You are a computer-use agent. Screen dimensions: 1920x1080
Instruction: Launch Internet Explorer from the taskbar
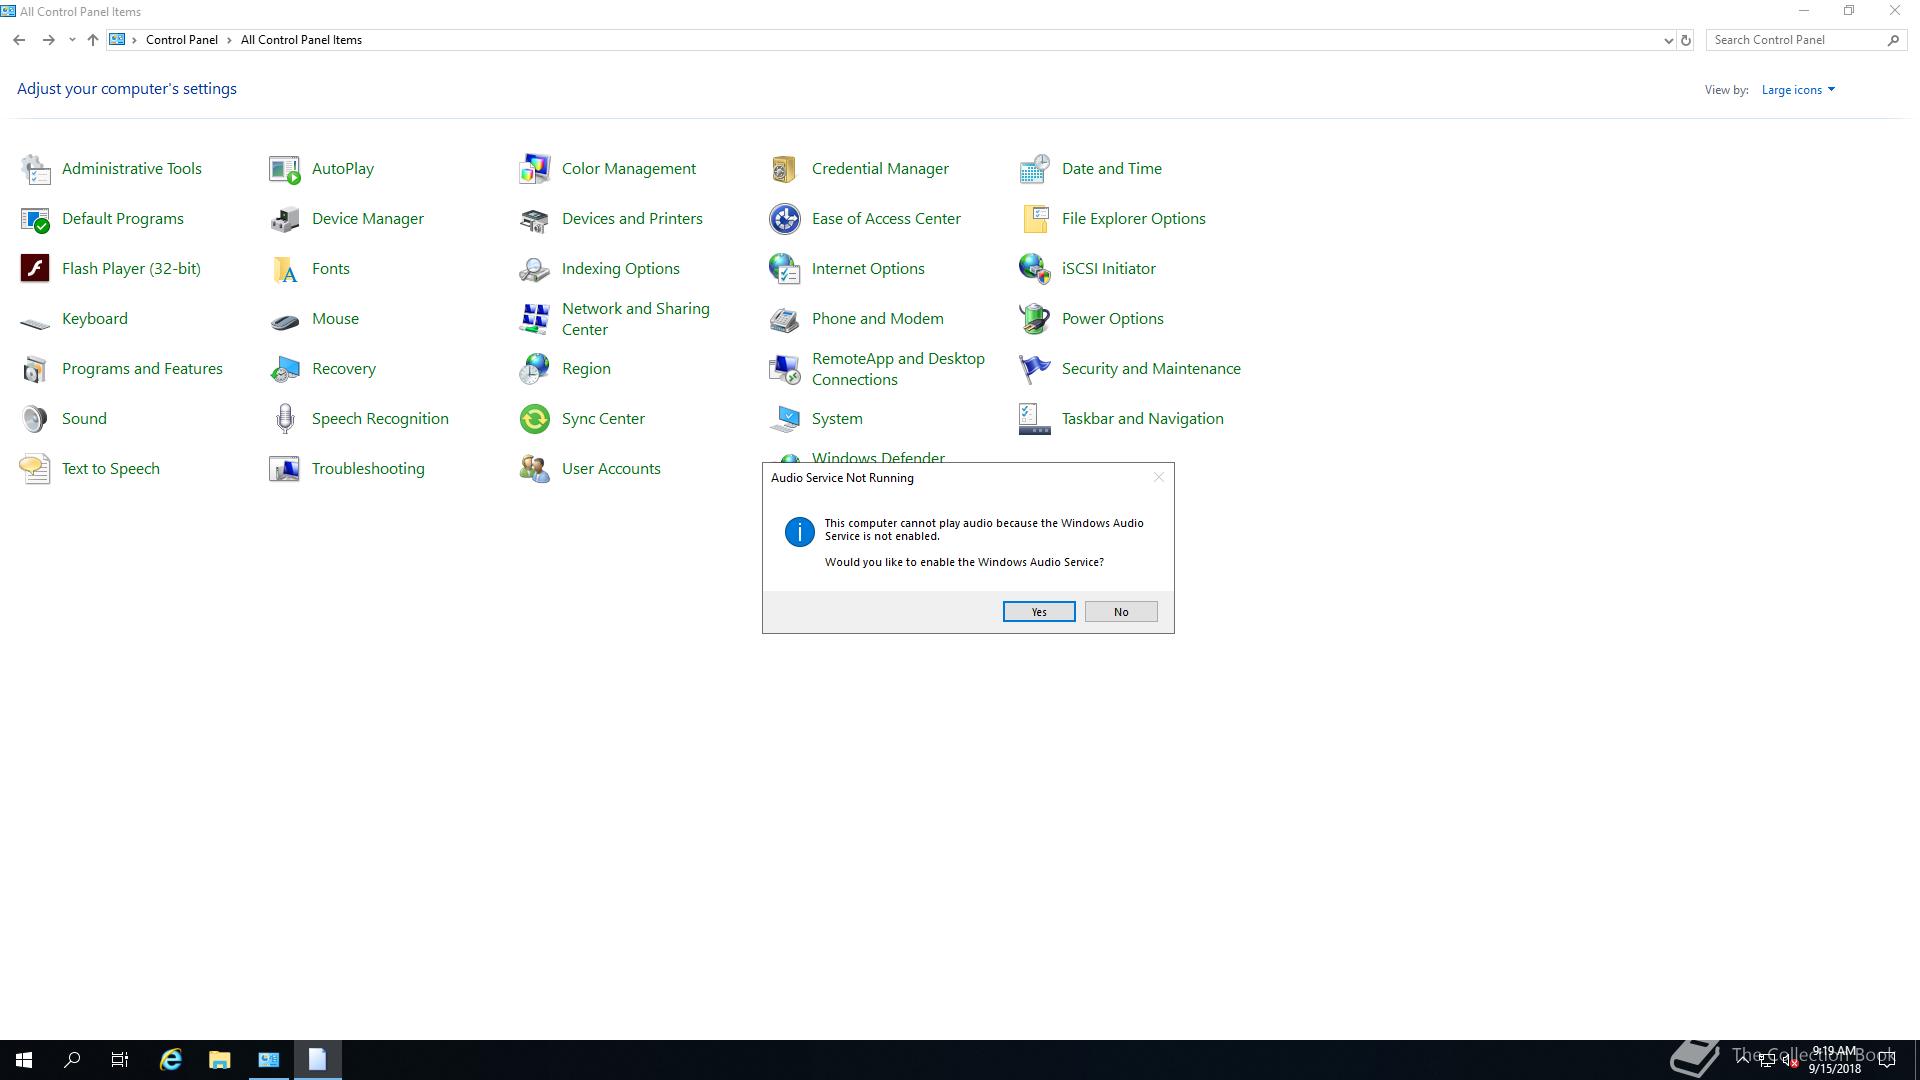click(x=171, y=1060)
